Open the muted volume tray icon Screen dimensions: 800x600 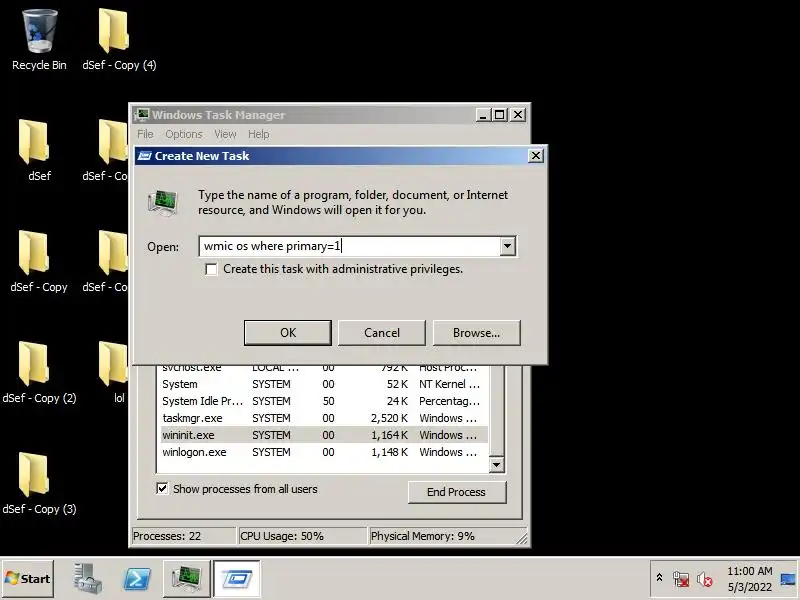pos(705,579)
